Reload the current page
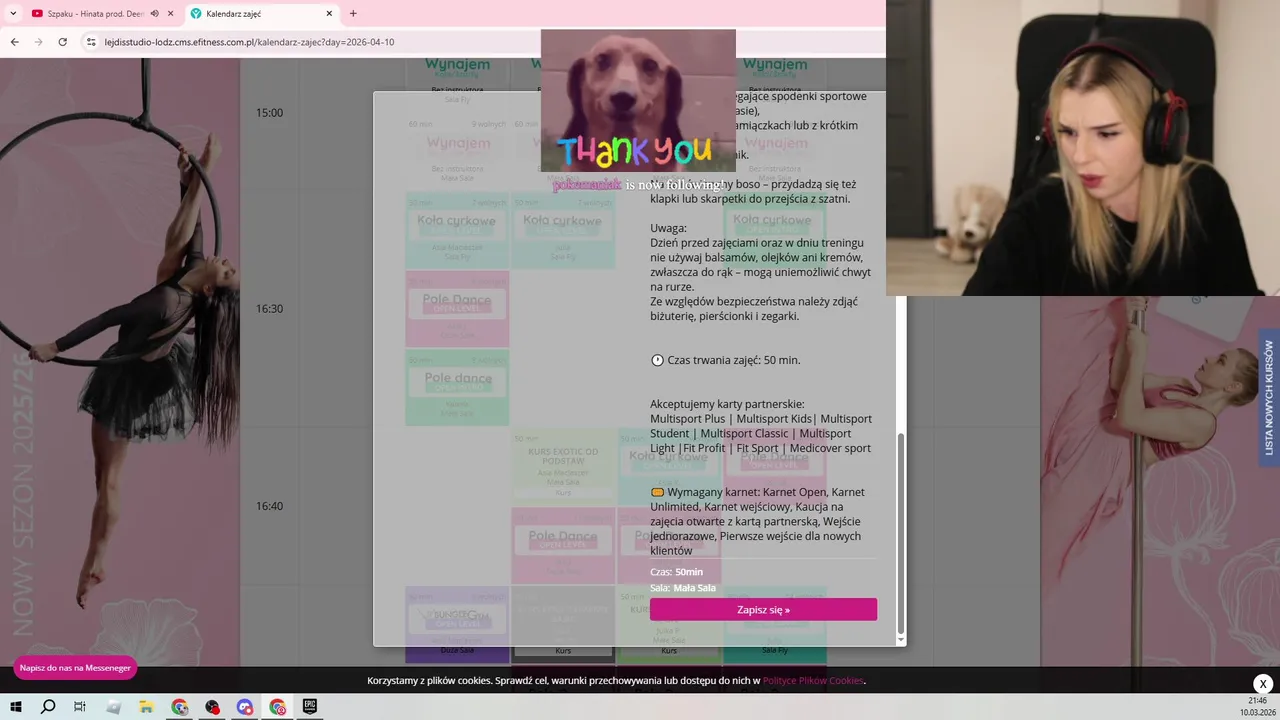Viewport: 1280px width, 720px height. click(63, 42)
